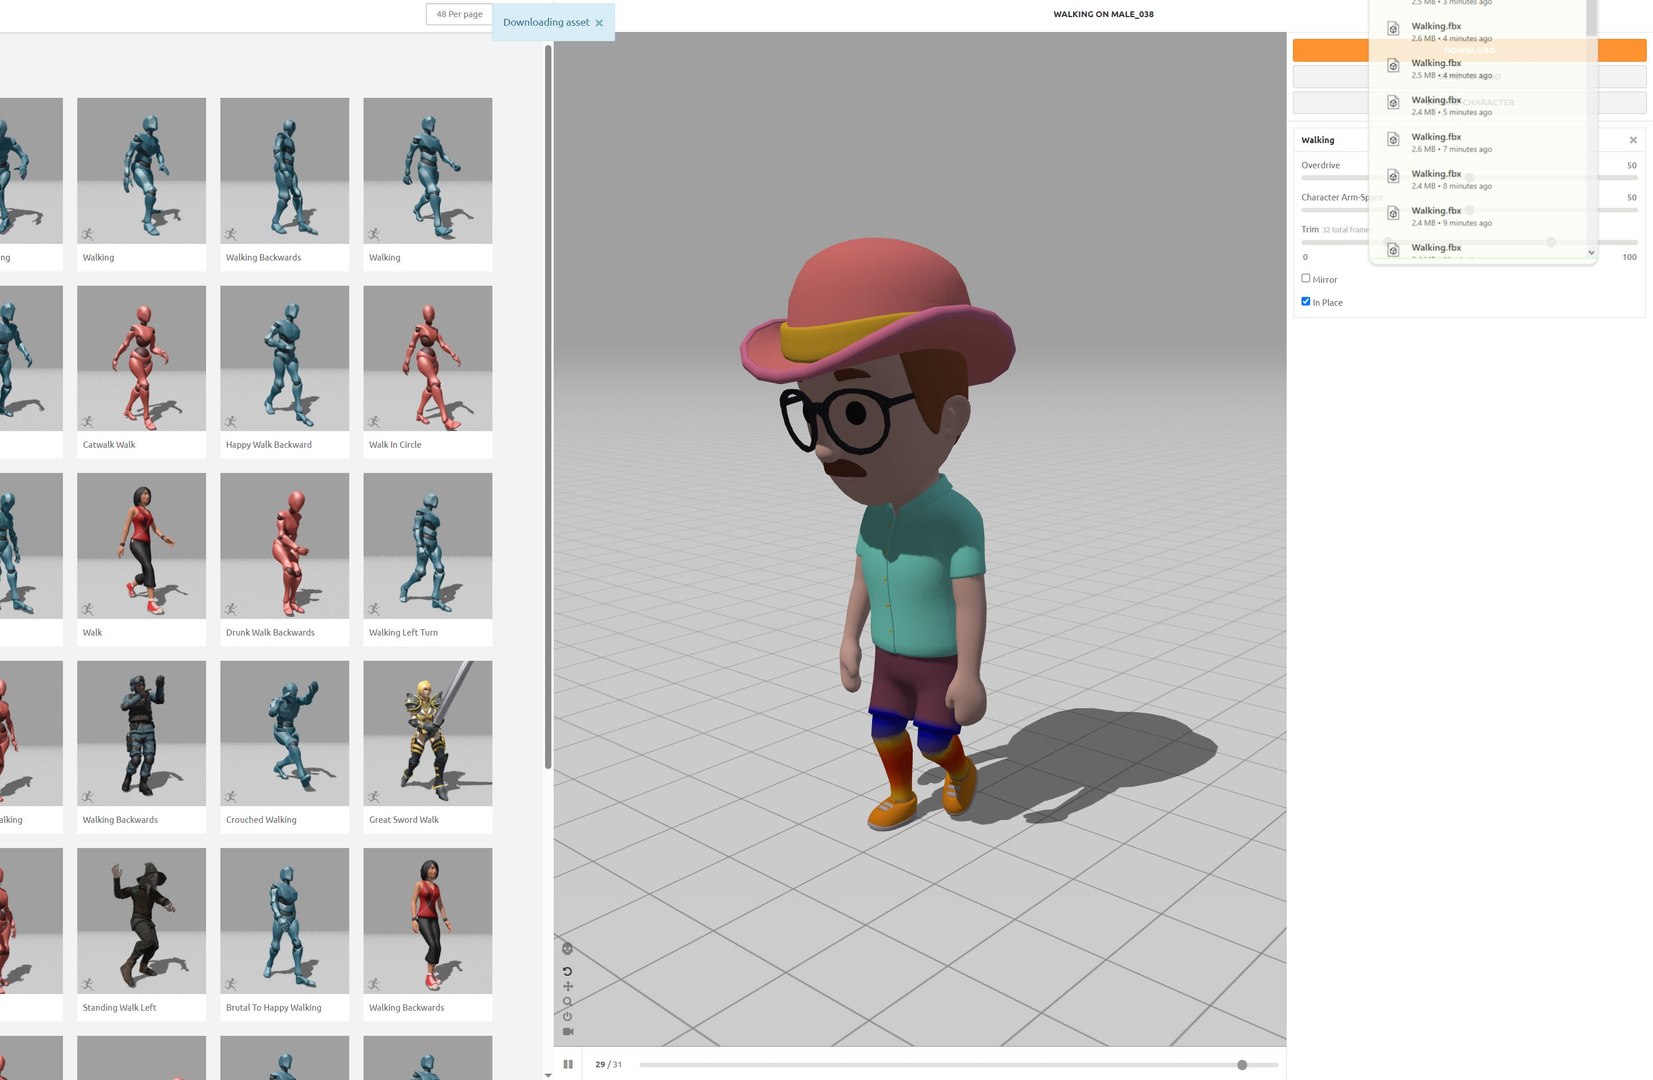
Task: Click the animation list vertical scrollbar
Action: (548, 407)
